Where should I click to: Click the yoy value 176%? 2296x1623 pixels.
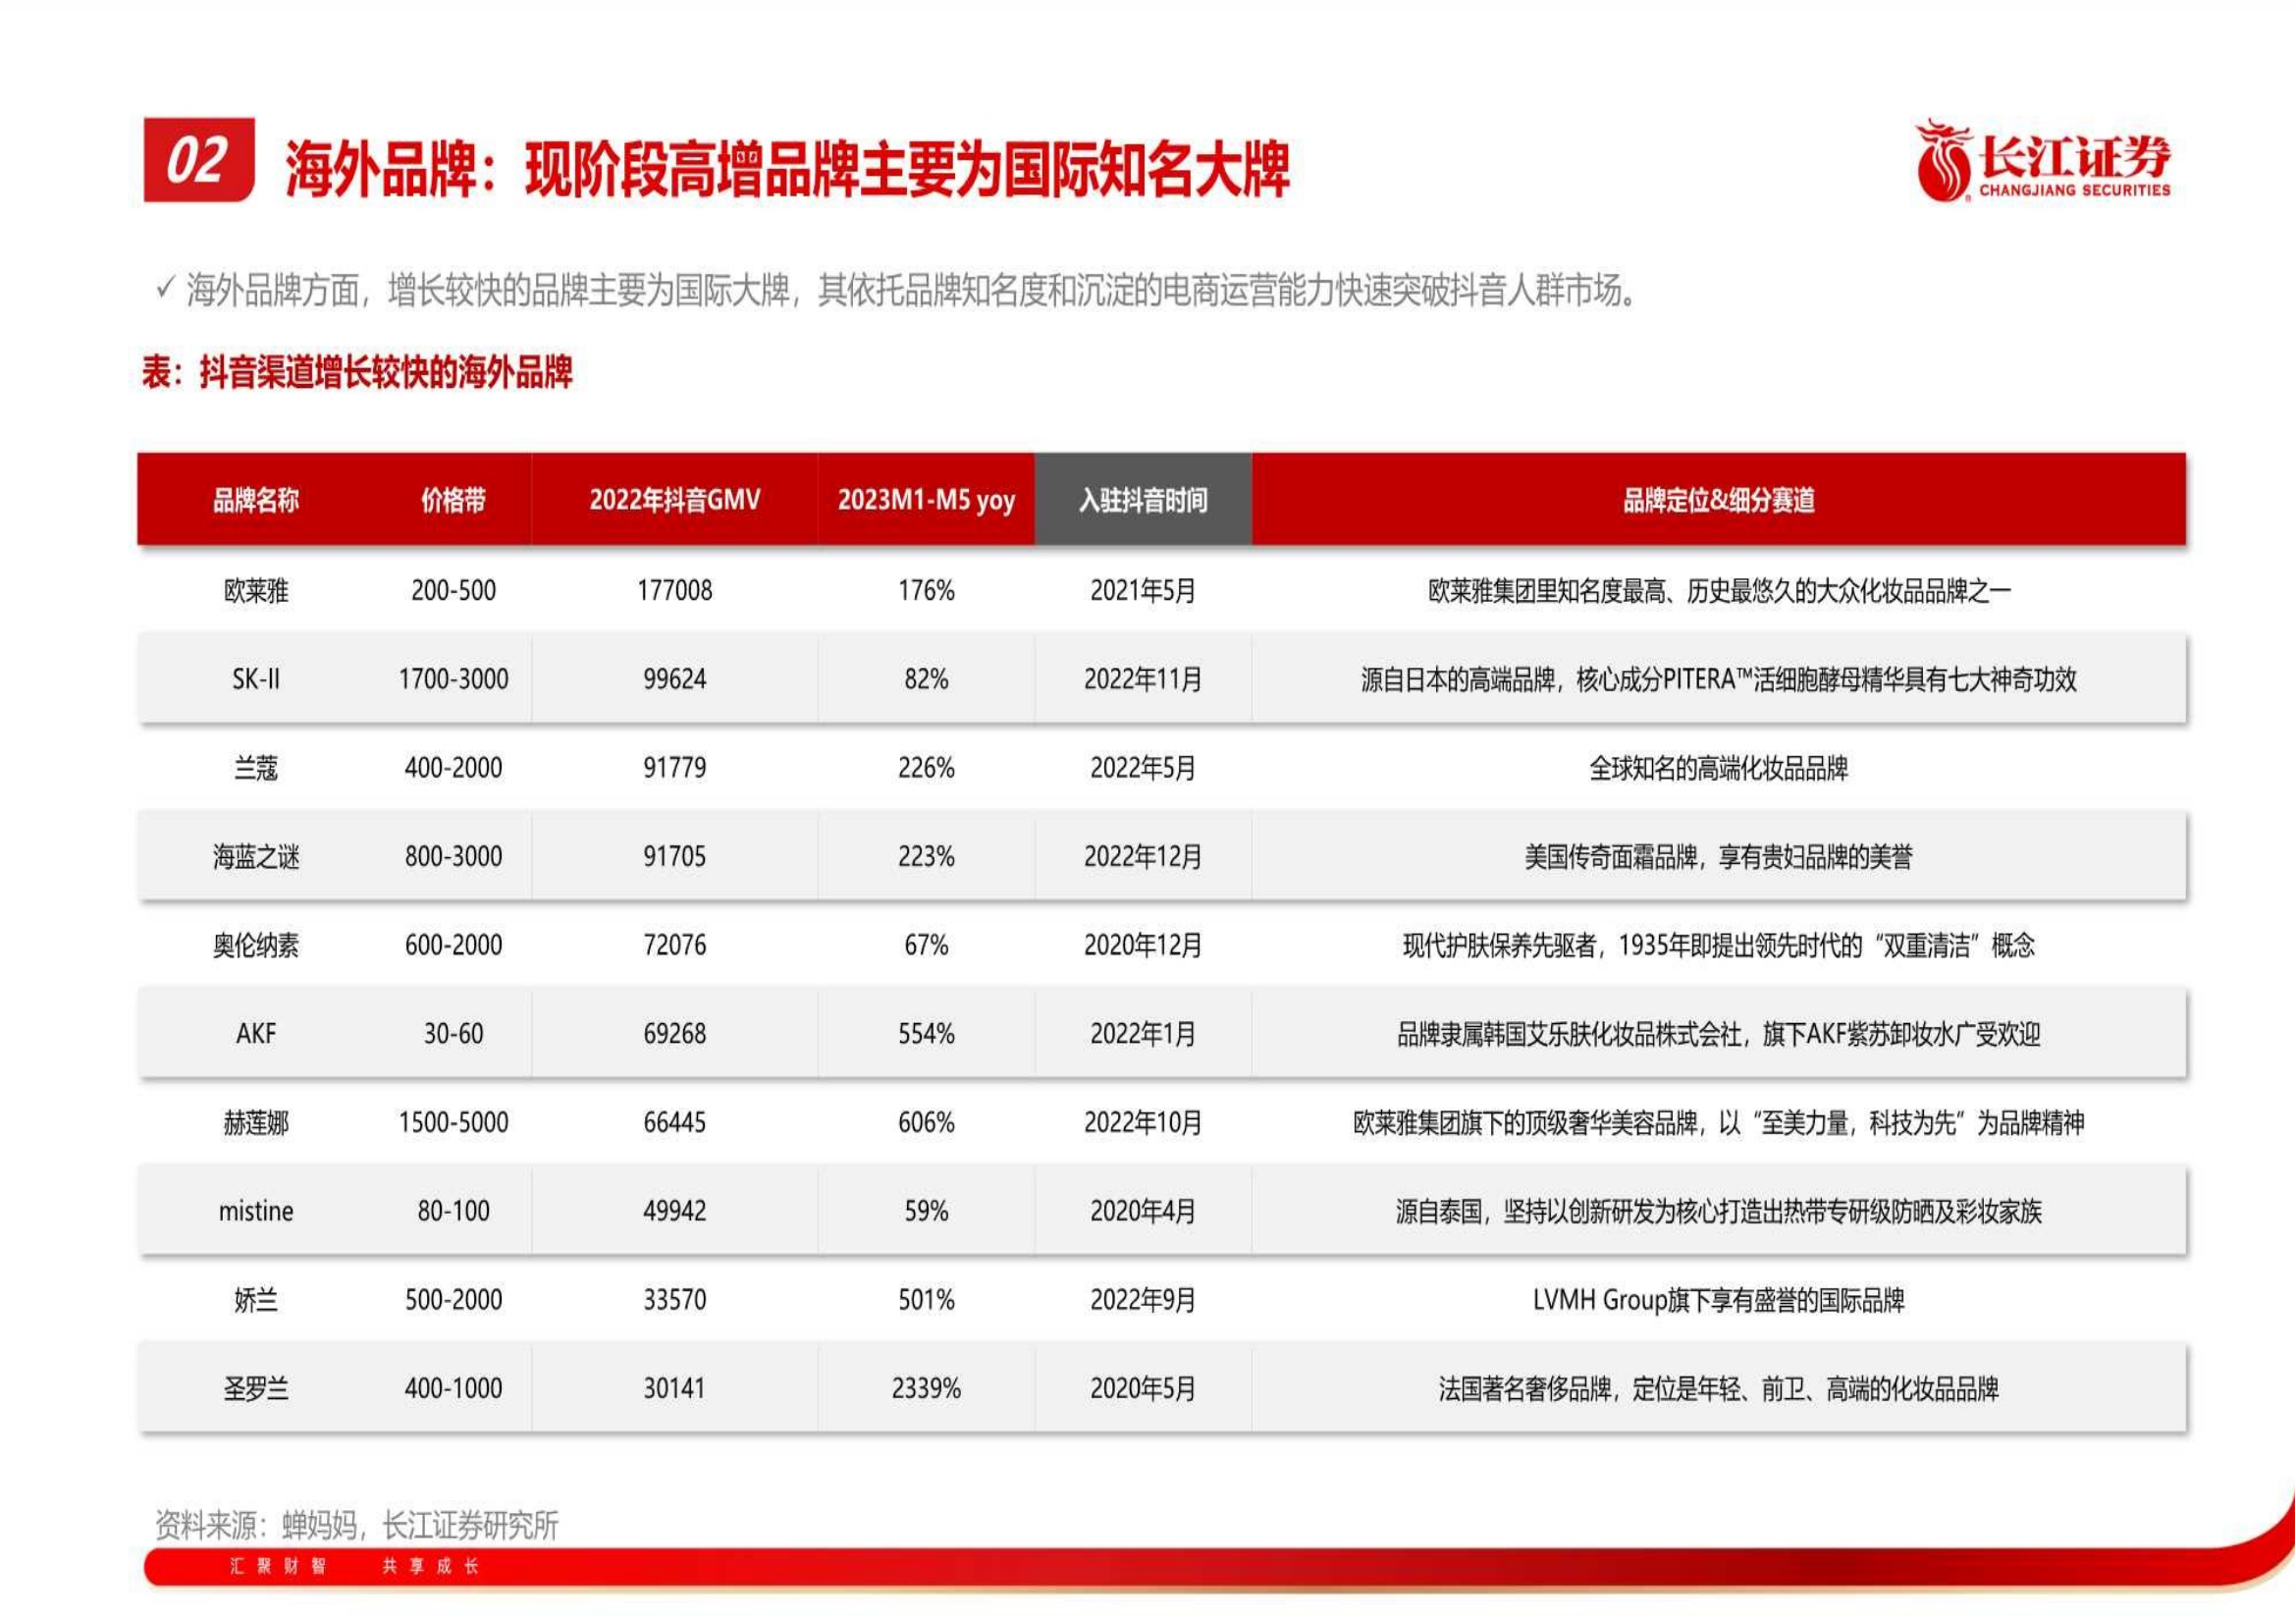(926, 590)
